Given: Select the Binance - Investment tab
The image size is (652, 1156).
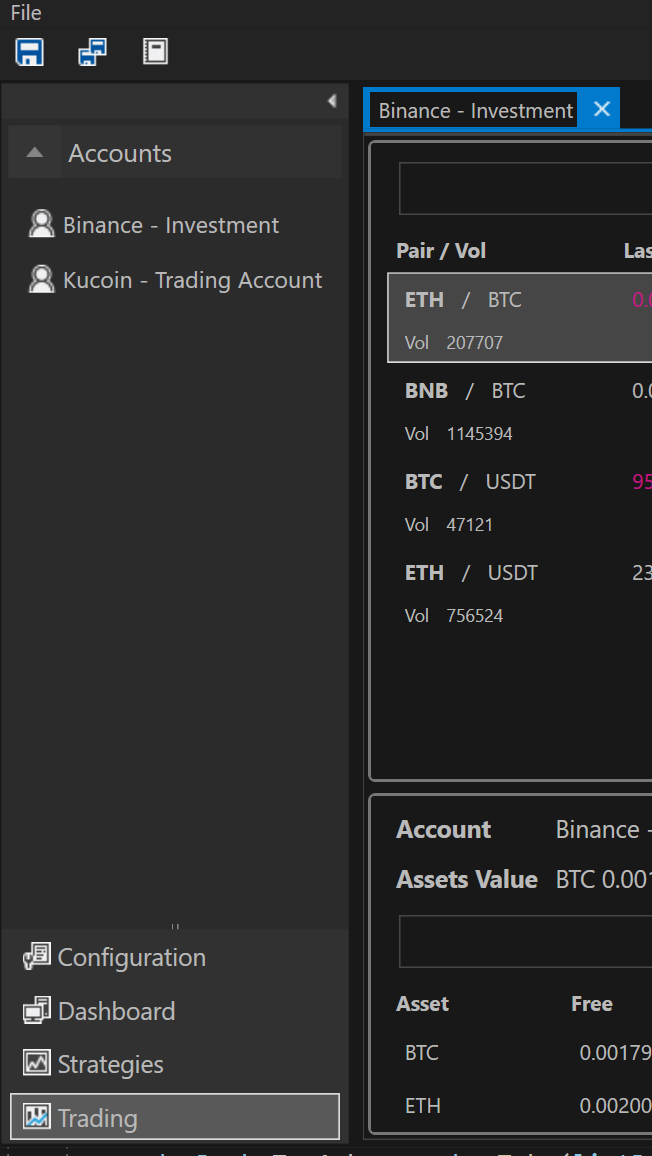Looking at the screenshot, I should click(475, 110).
